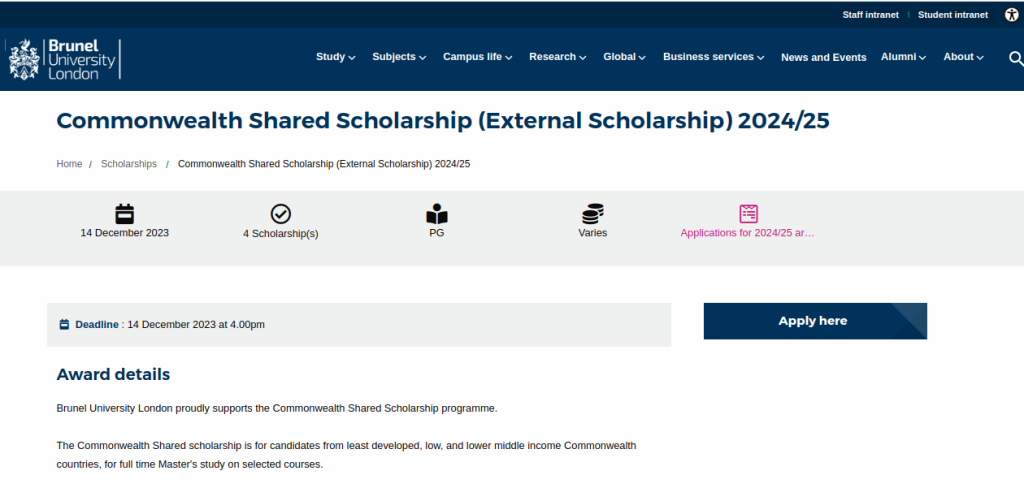Click the coins icon above Varies

[x=592, y=214]
